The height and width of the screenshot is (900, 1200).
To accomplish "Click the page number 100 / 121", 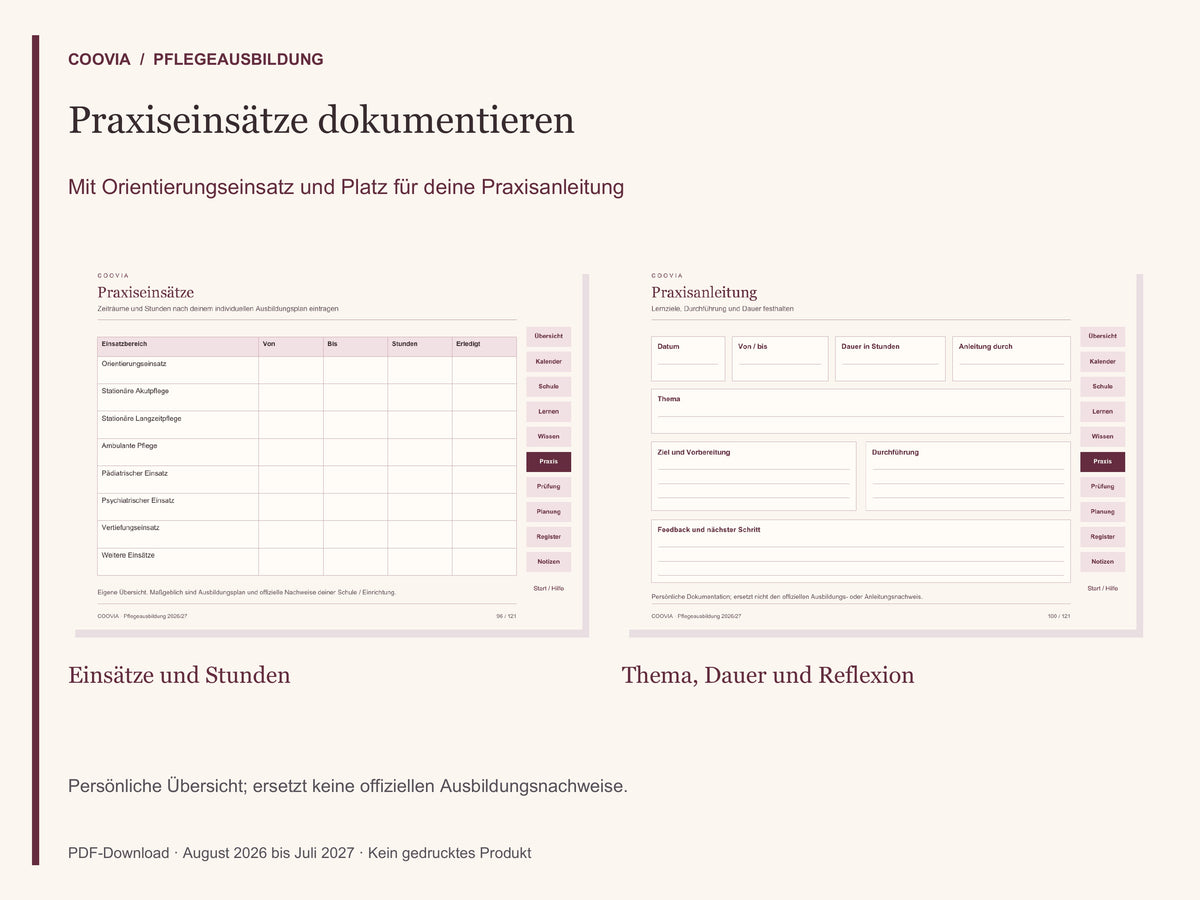I will click(x=1059, y=616).
